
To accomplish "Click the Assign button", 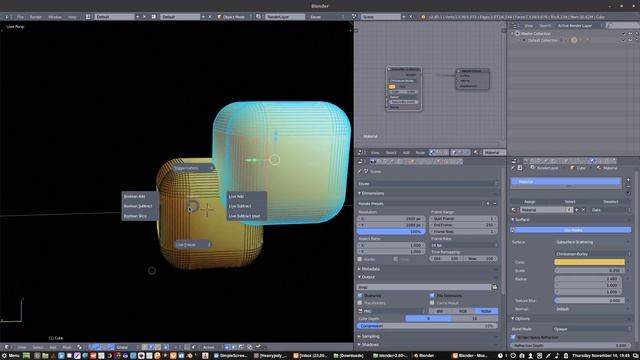I will (x=529, y=202).
